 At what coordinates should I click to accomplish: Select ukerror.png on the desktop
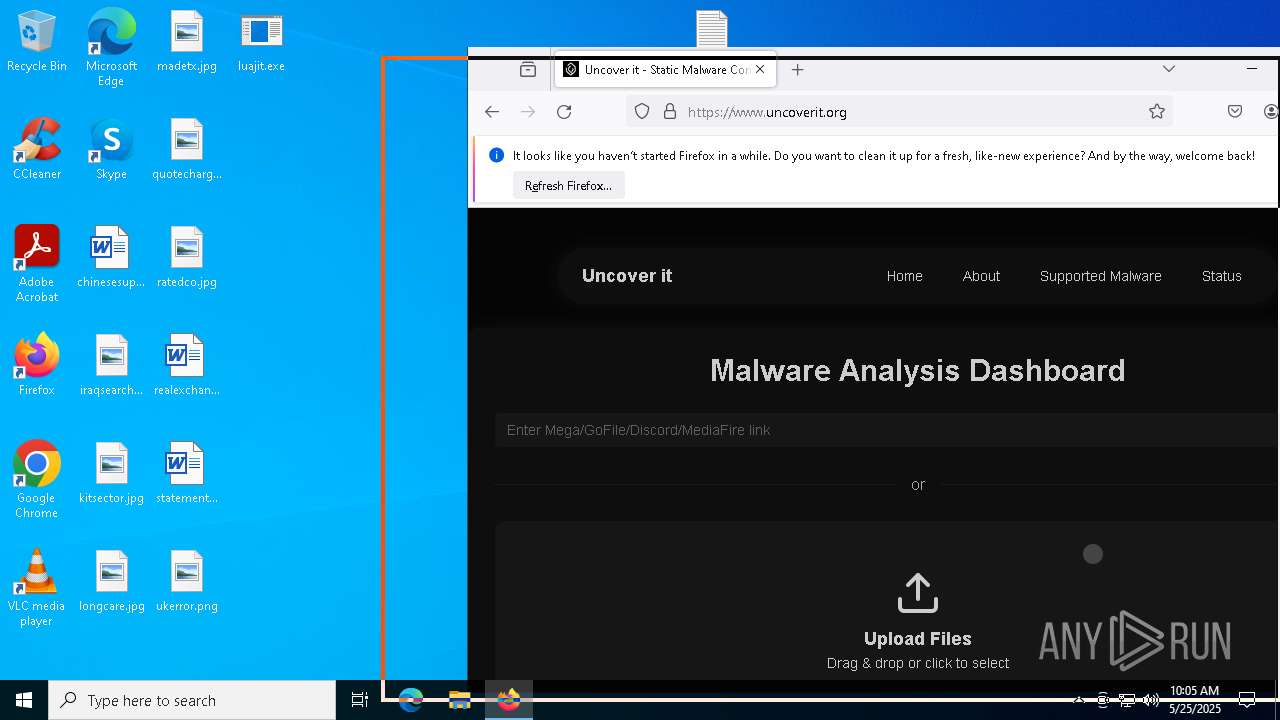[x=187, y=582]
